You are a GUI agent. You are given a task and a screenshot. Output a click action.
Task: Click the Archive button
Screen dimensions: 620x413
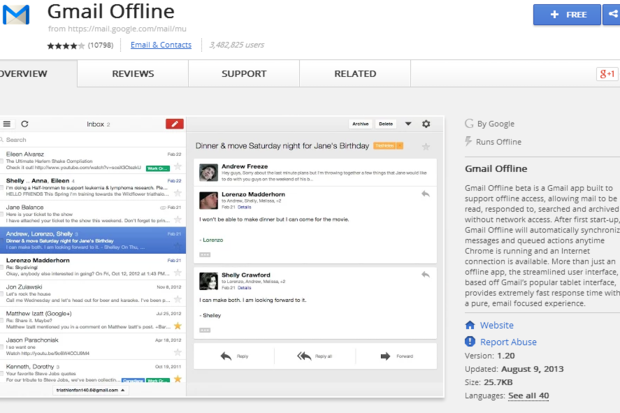(x=360, y=124)
